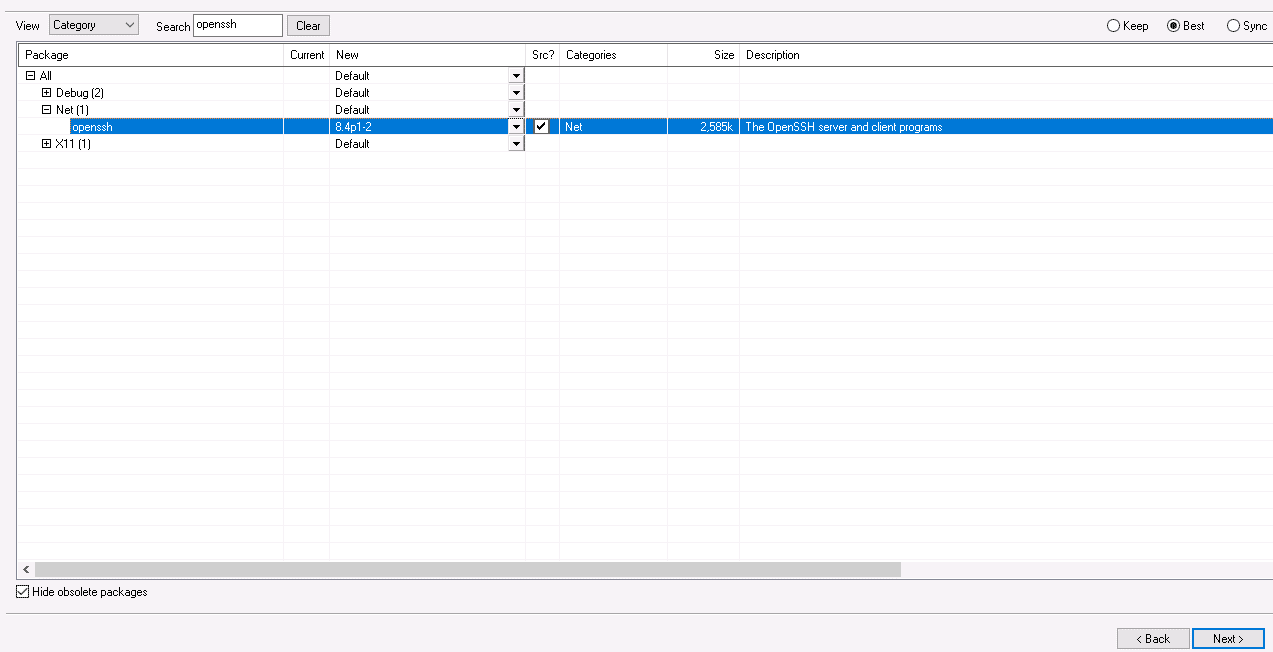Click the Size column header
This screenshot has height=652, width=1273.
tap(704, 55)
